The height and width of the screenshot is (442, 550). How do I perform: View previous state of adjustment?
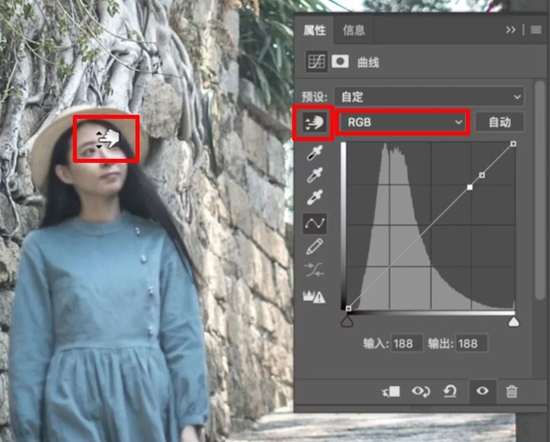click(421, 391)
